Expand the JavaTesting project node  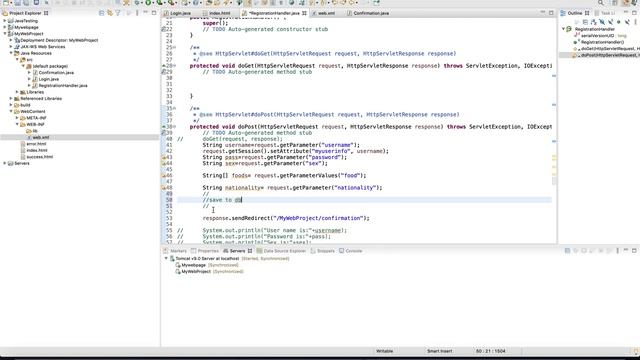tap(4, 21)
